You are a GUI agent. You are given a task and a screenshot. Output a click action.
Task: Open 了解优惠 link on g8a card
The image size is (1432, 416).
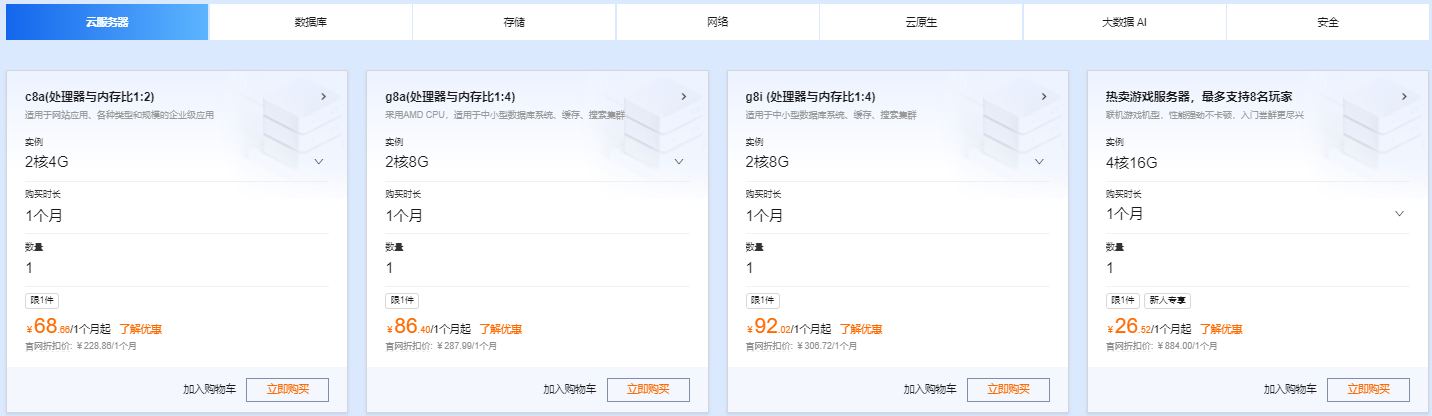[x=501, y=329]
